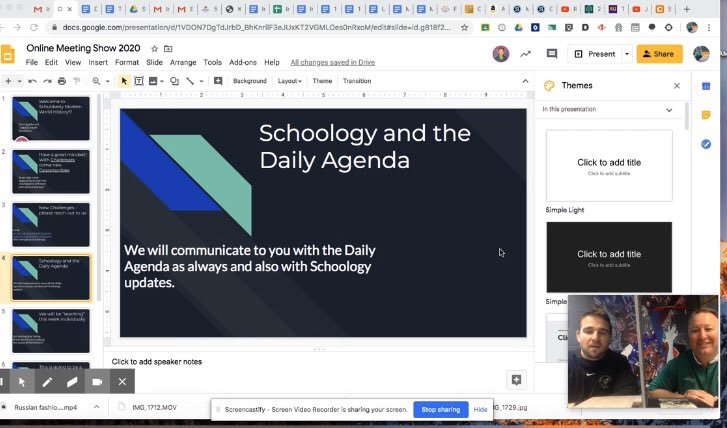727x428 pixels.
Task: Open the Slide menu
Action: 154,62
